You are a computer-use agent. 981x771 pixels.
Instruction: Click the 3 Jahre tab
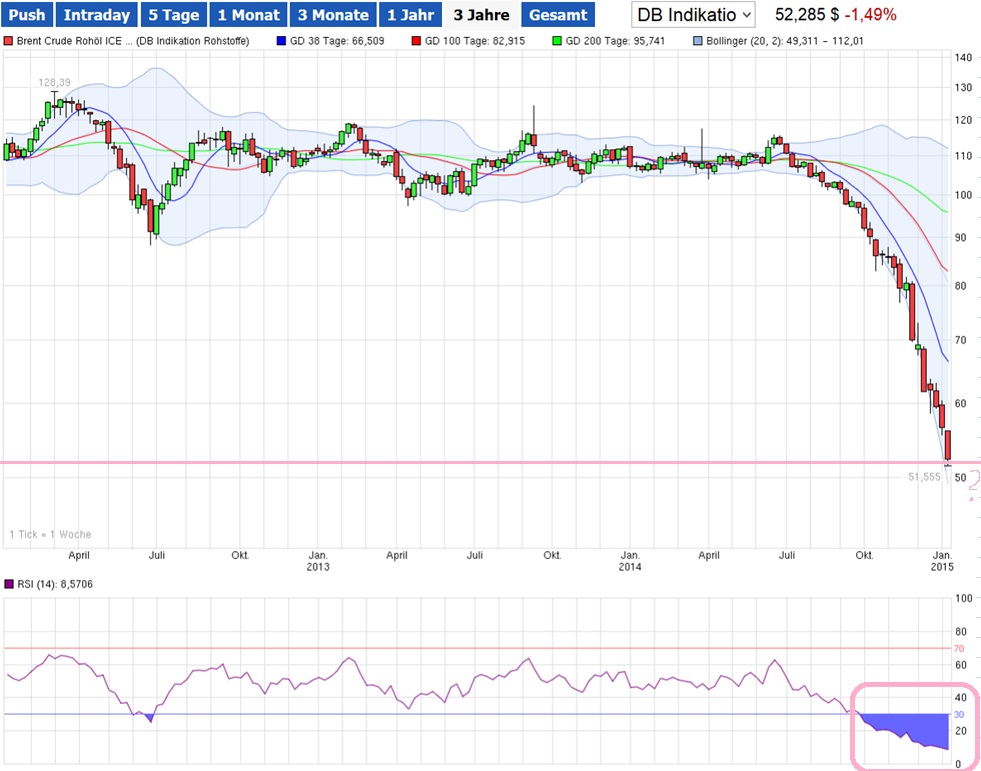coord(481,15)
